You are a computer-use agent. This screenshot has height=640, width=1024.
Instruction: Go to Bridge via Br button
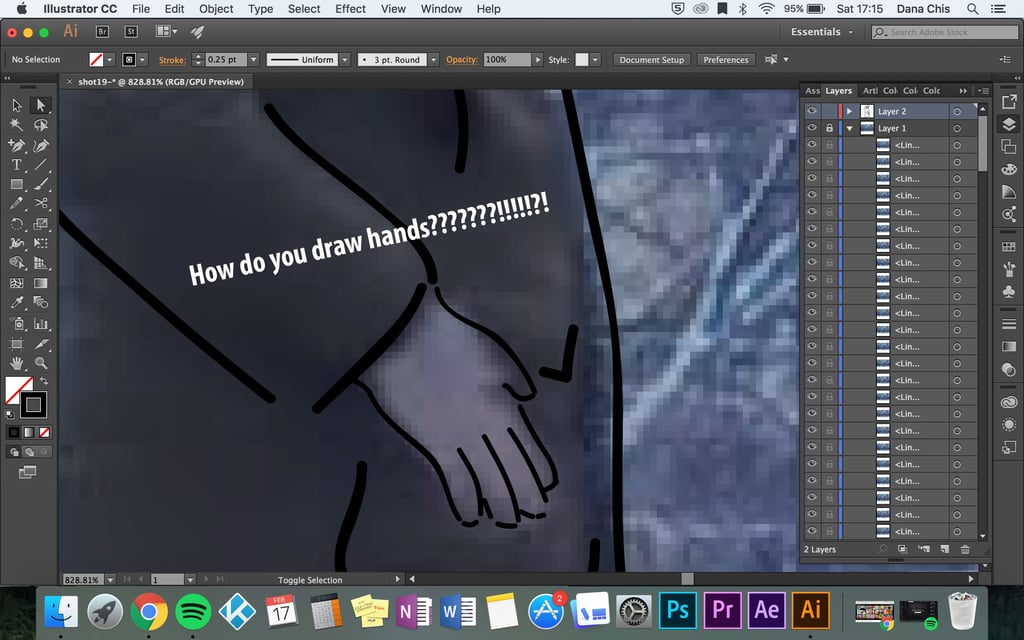coord(102,31)
